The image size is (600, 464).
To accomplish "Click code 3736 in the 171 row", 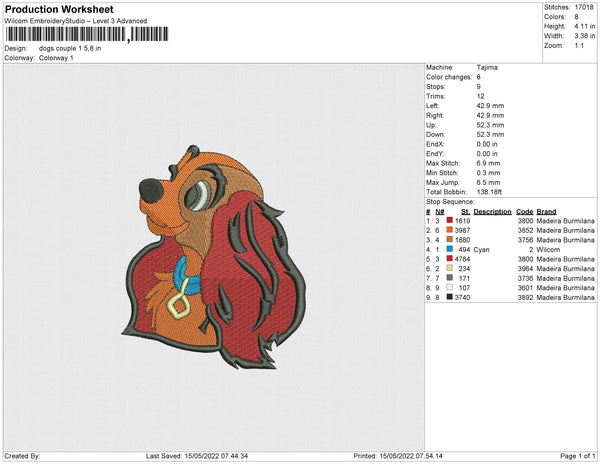I will coord(525,278).
